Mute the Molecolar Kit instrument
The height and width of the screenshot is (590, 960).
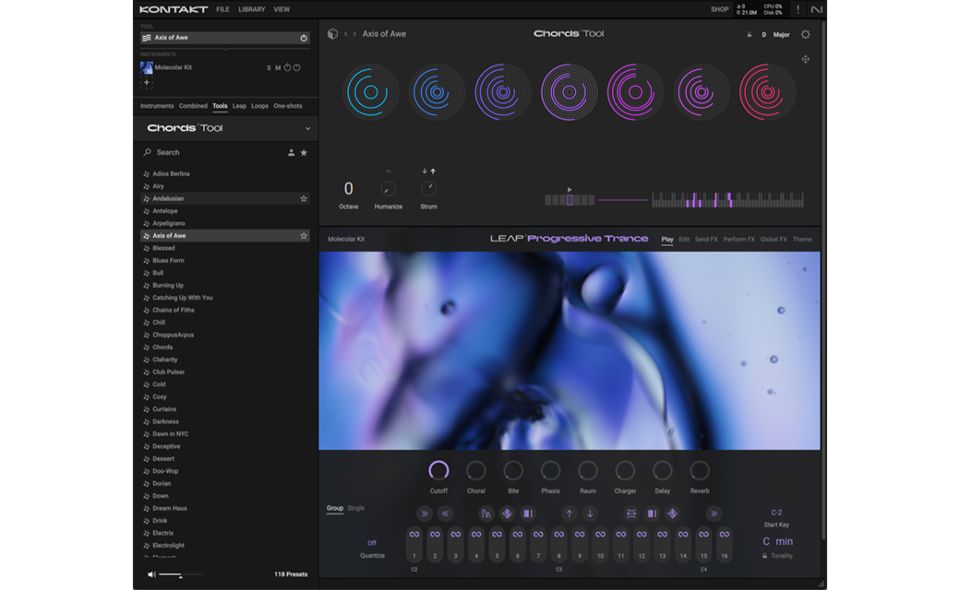[x=277, y=68]
